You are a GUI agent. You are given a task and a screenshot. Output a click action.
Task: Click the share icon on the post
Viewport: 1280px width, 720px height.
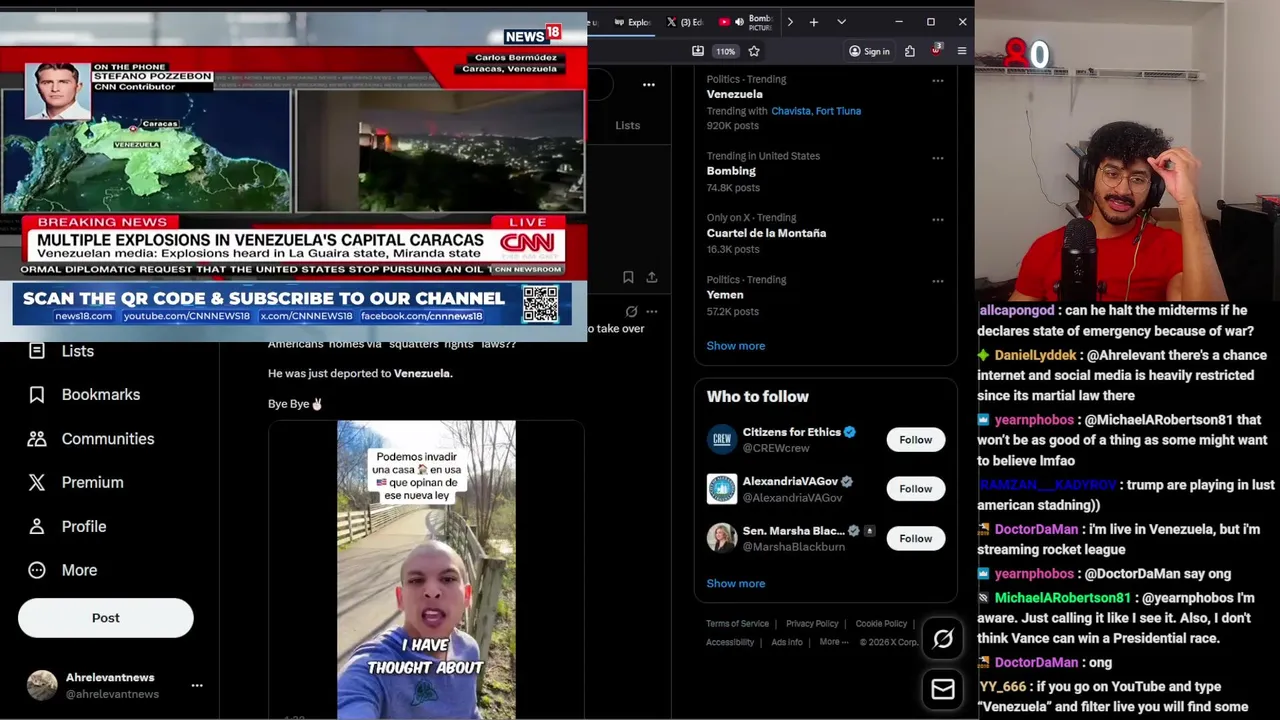coord(651,277)
